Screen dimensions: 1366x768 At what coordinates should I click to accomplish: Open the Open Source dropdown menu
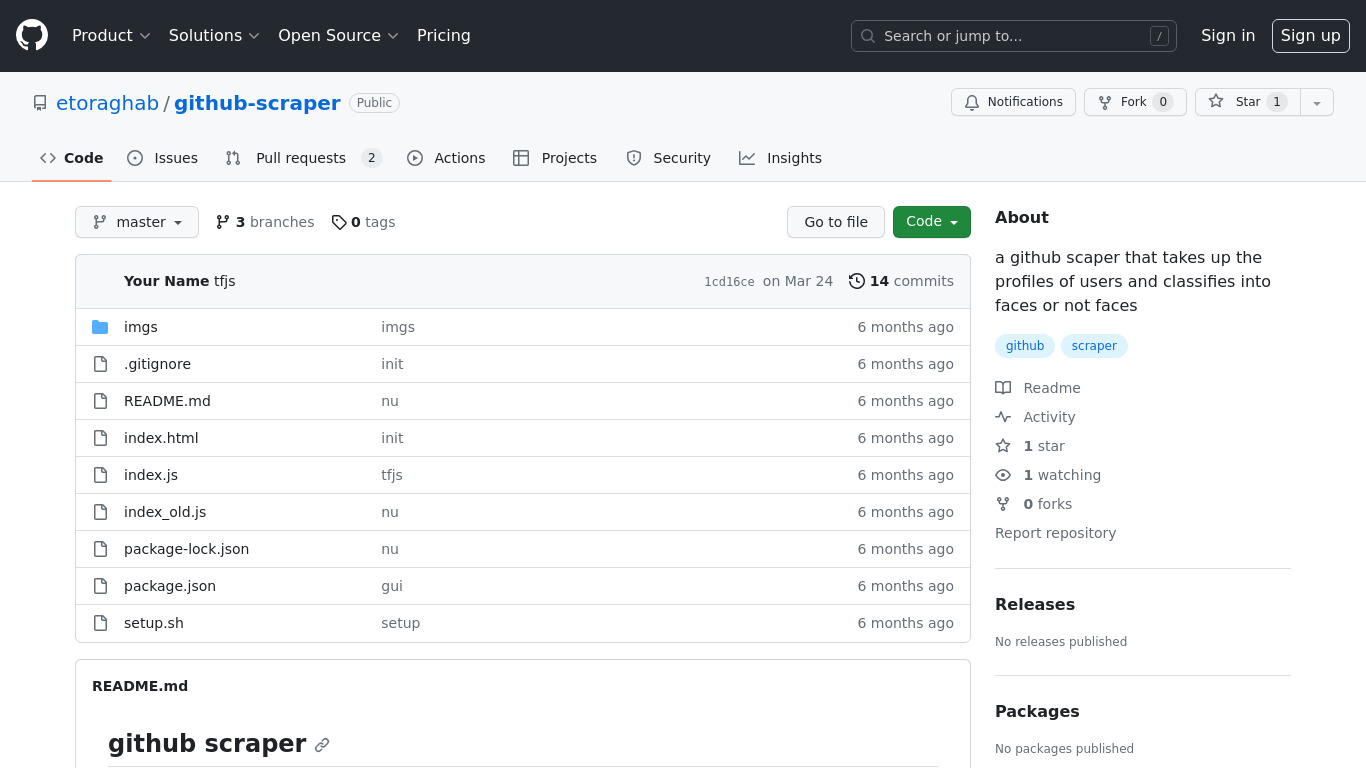tap(338, 35)
